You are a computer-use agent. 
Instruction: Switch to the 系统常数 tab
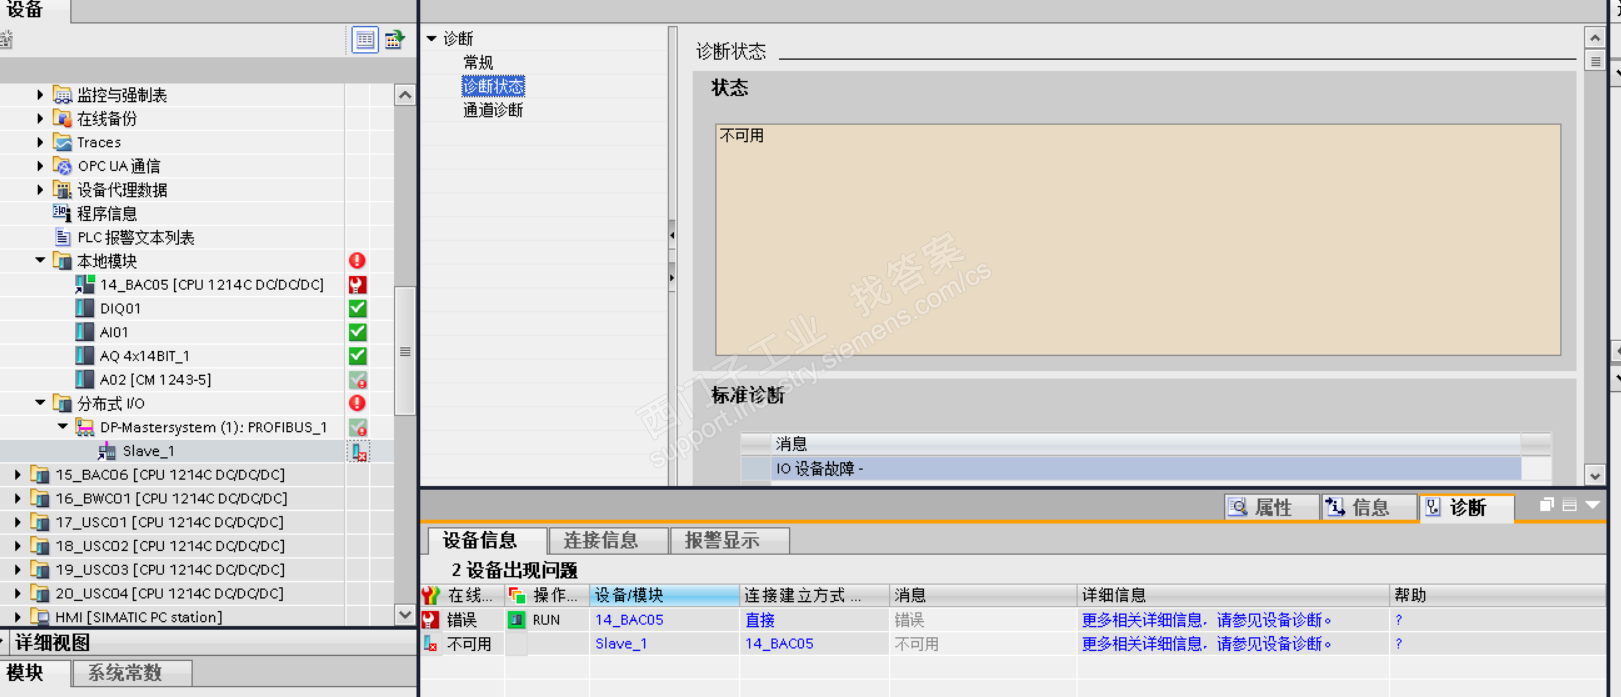pos(132,673)
